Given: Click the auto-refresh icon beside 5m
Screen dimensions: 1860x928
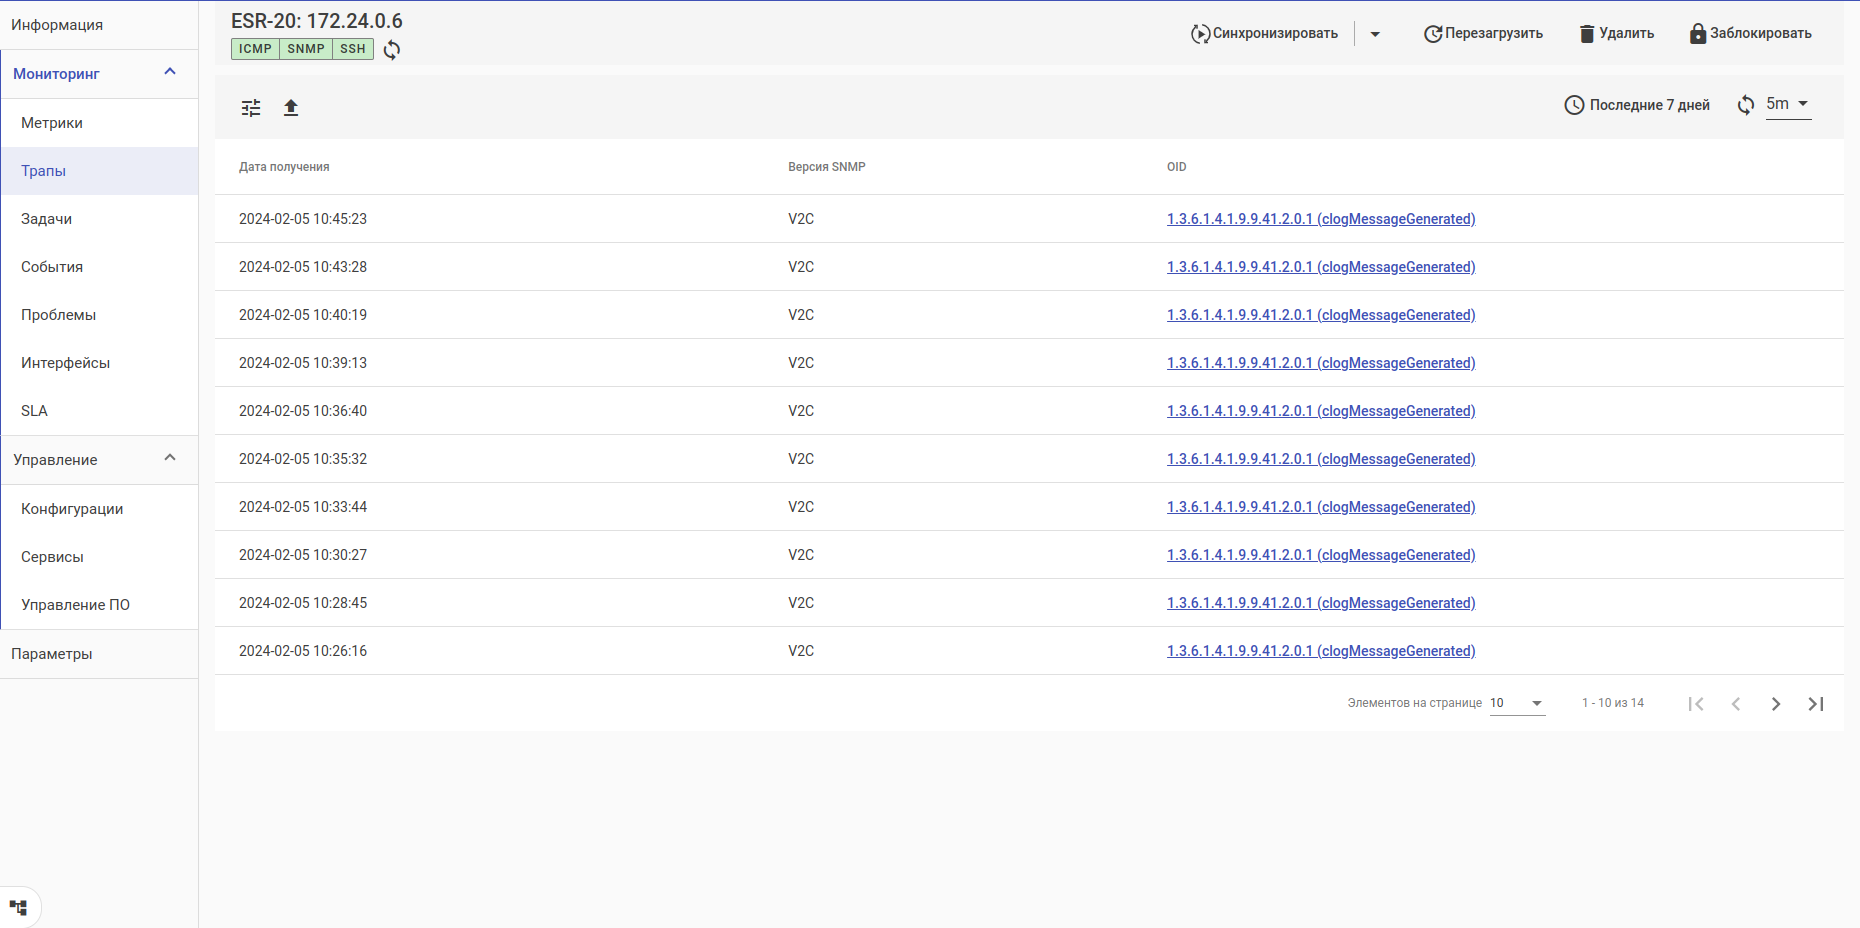Looking at the screenshot, I should [1746, 105].
